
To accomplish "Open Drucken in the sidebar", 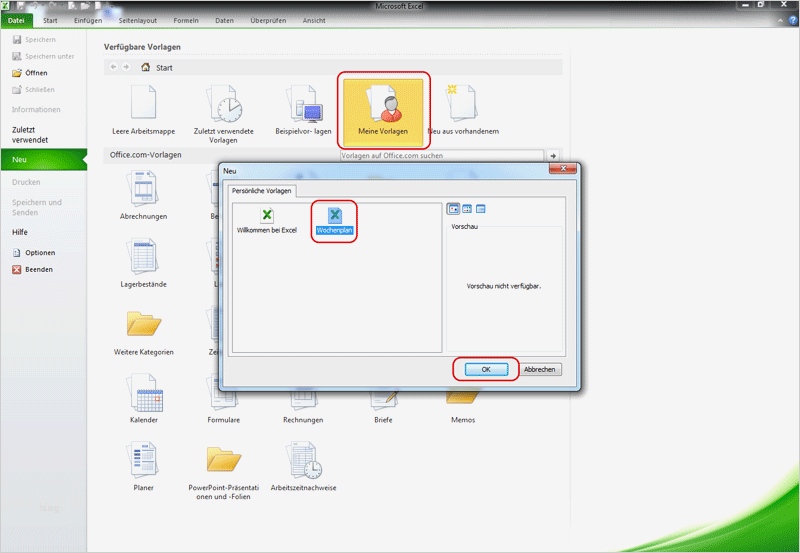I will point(26,182).
